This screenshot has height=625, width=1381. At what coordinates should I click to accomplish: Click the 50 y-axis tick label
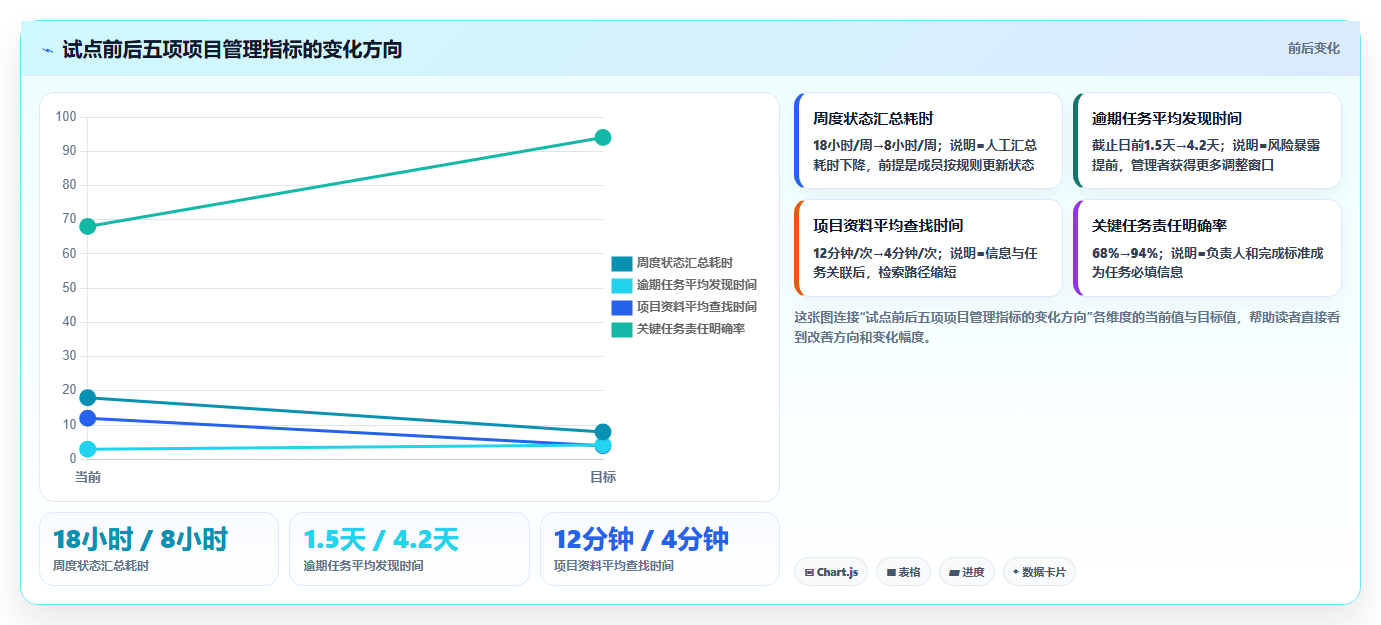(69, 288)
